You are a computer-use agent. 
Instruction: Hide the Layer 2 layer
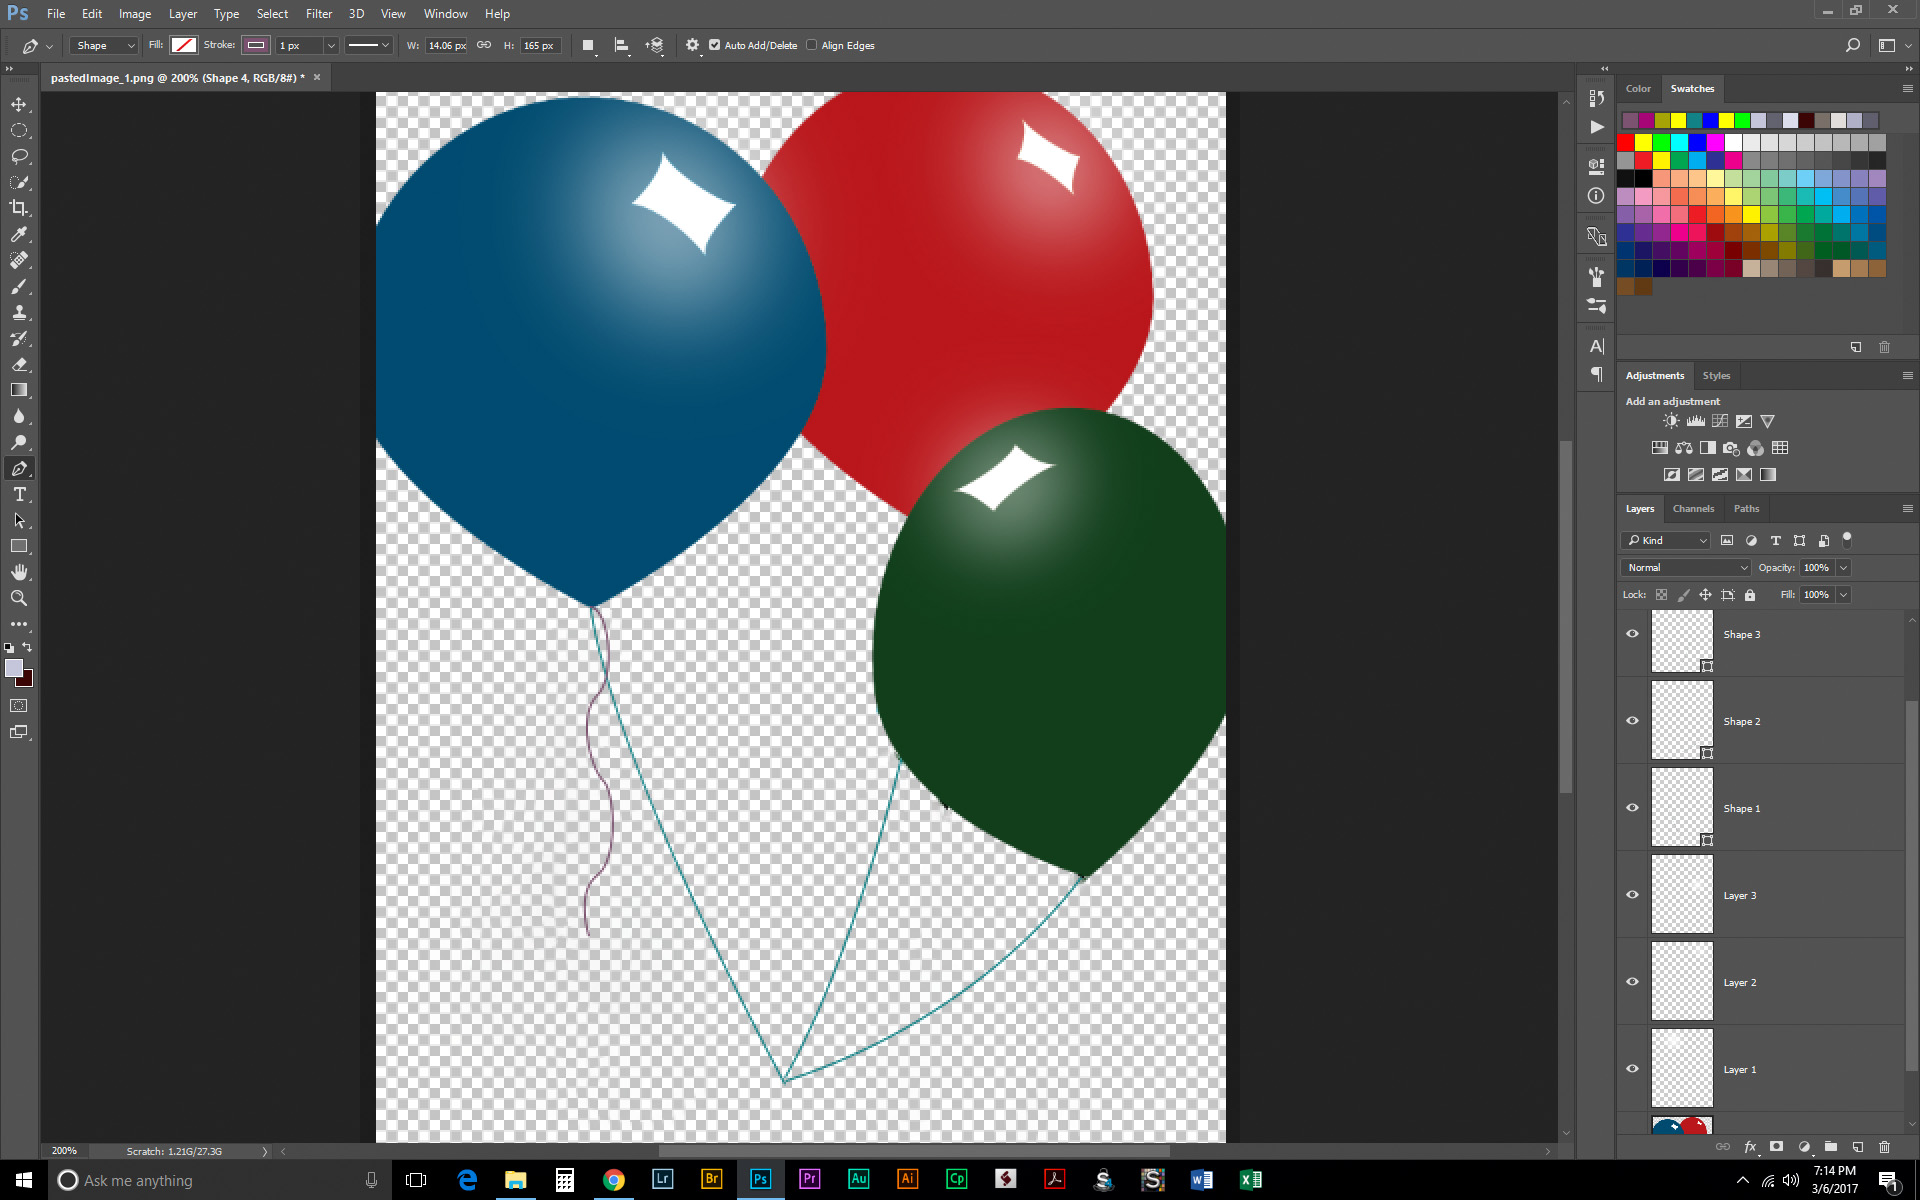pos(1632,982)
